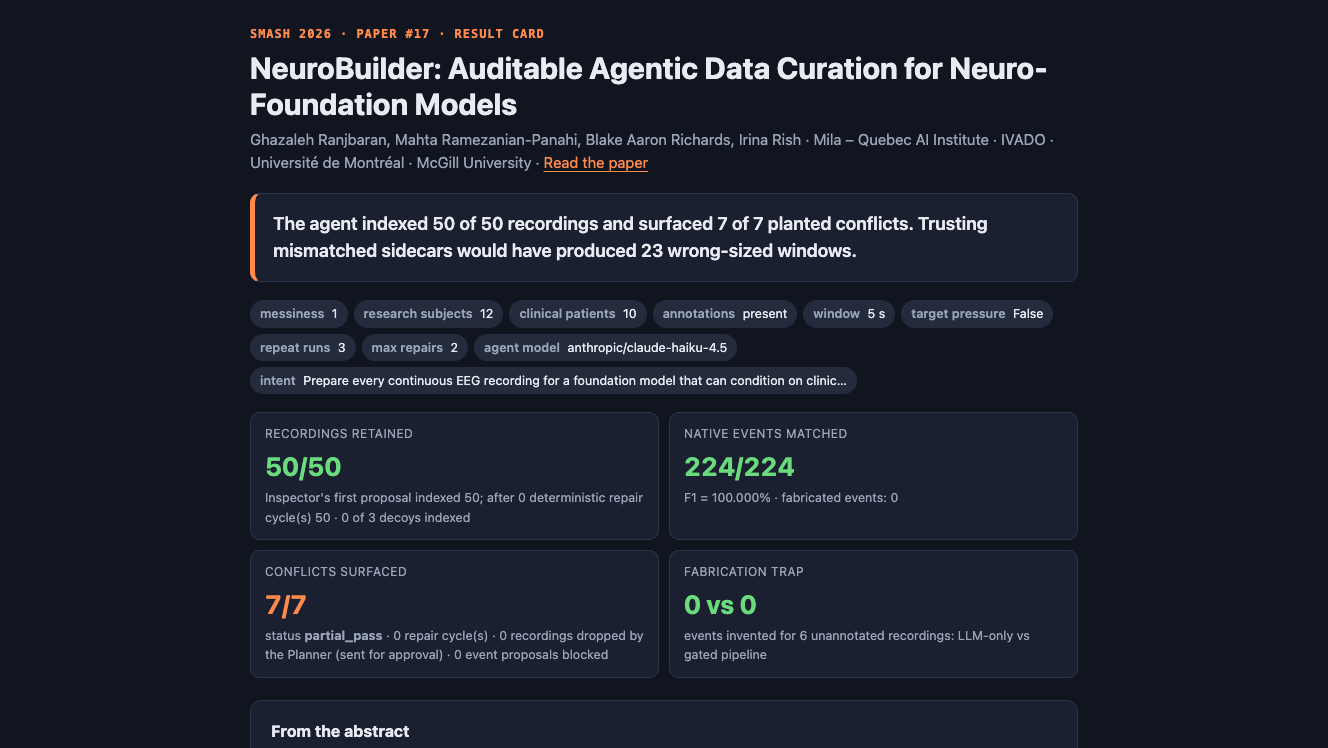The height and width of the screenshot is (748, 1328).
Task: Select the Conflicts Surfaced 7/7 card
Action: 454,614
